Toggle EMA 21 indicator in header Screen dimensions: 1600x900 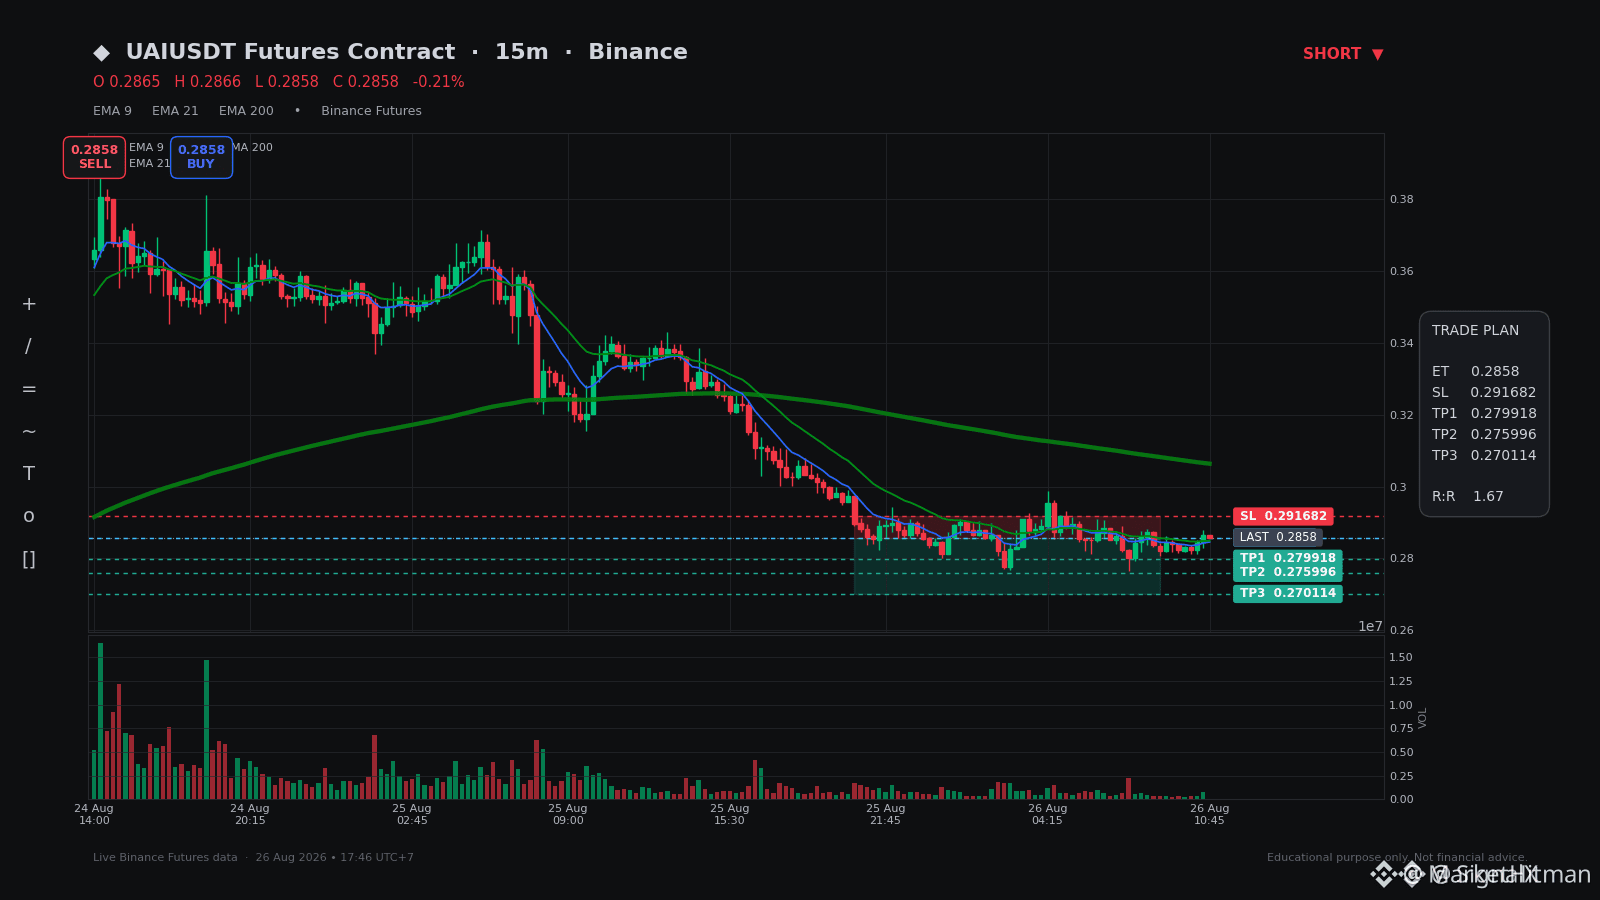click(175, 111)
